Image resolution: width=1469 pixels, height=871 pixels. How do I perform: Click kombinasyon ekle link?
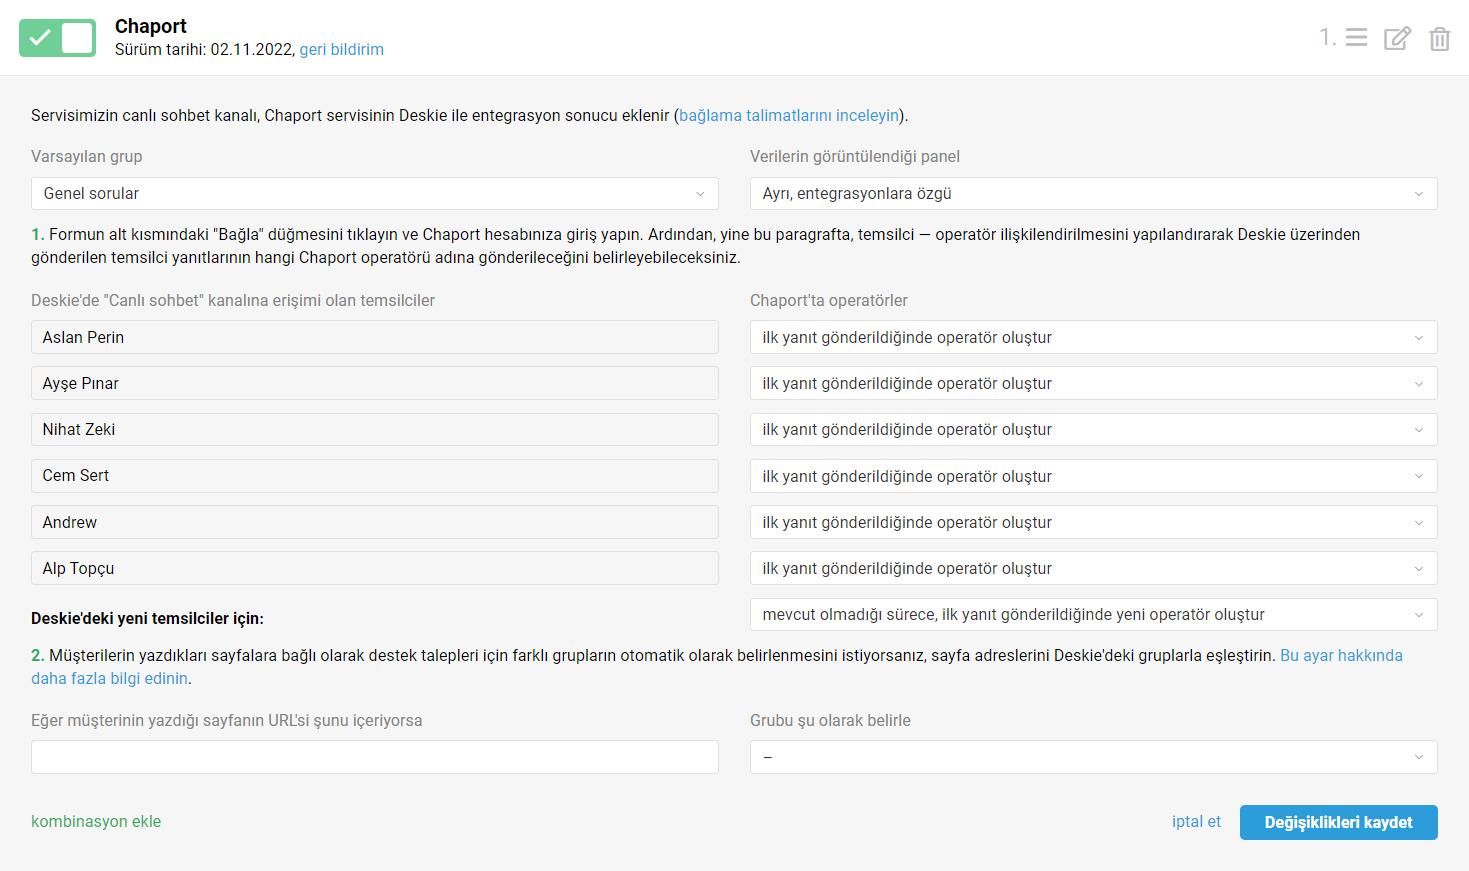96,821
